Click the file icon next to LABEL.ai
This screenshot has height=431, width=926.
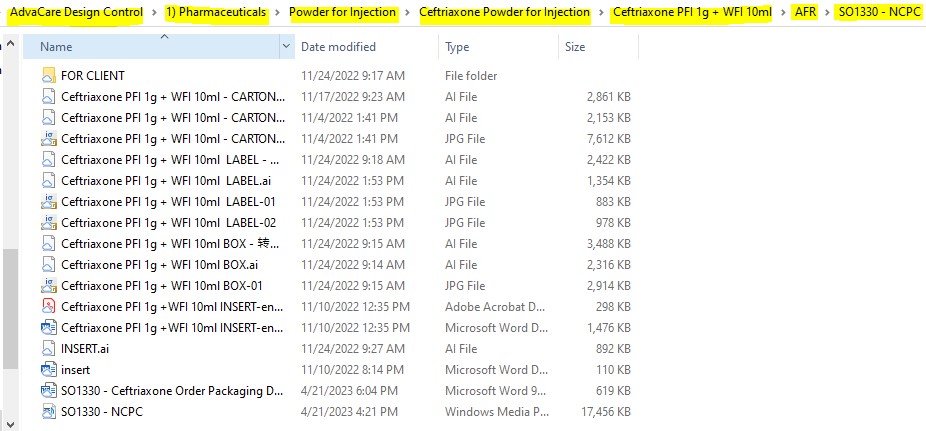48,181
